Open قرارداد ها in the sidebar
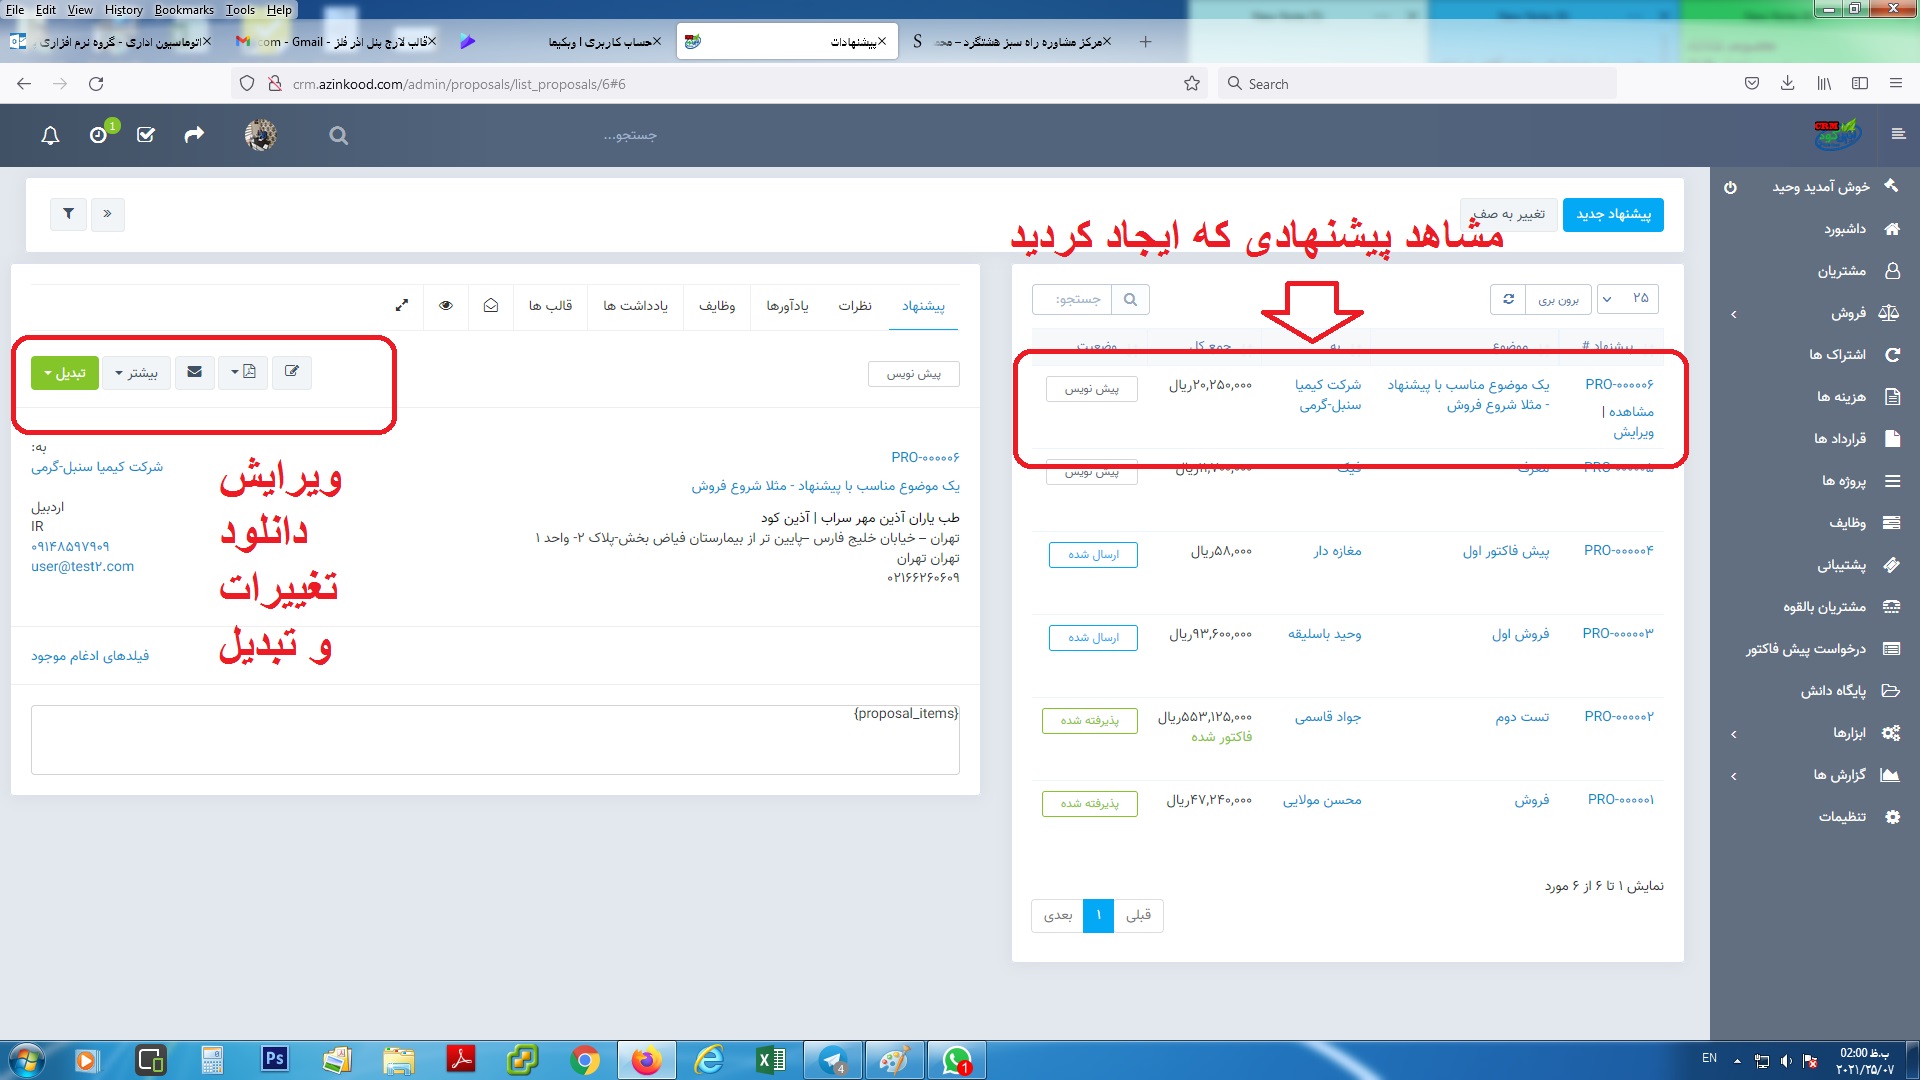Screen dimensions: 1920x1080 tap(1840, 439)
